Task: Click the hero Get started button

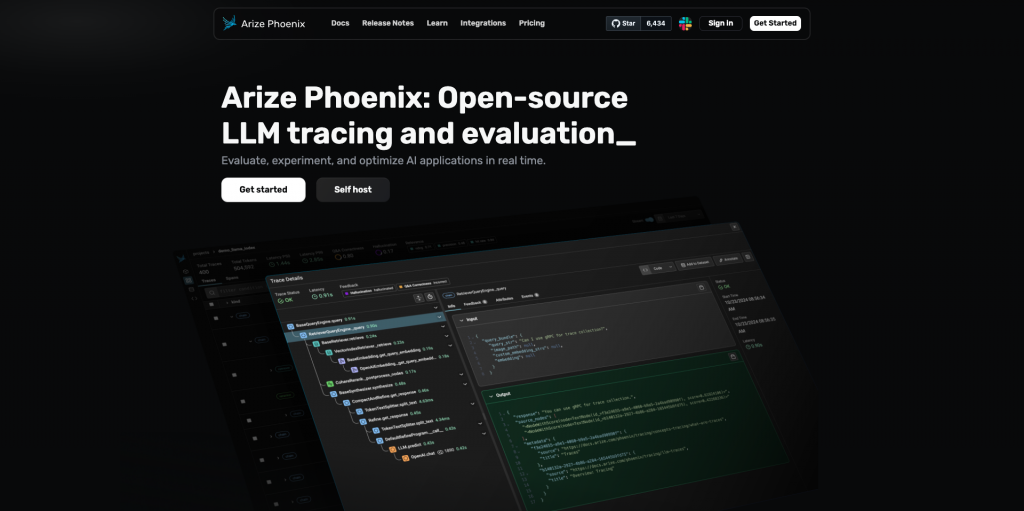Action: 263,190
